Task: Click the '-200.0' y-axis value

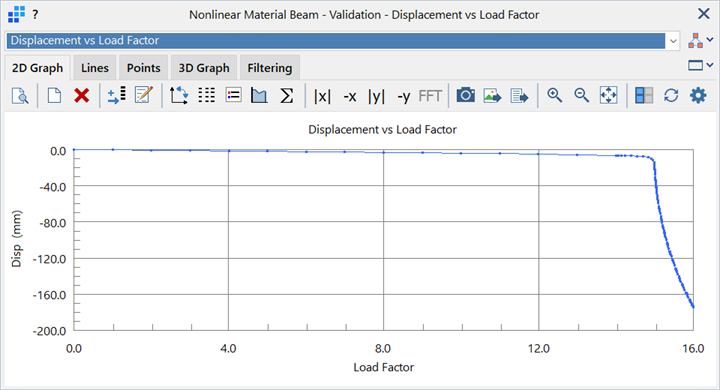Action: tap(50, 331)
